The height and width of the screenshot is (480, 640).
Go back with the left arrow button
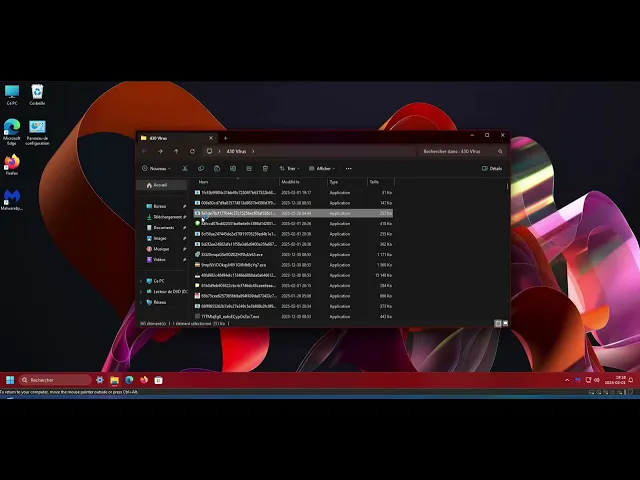click(144, 151)
